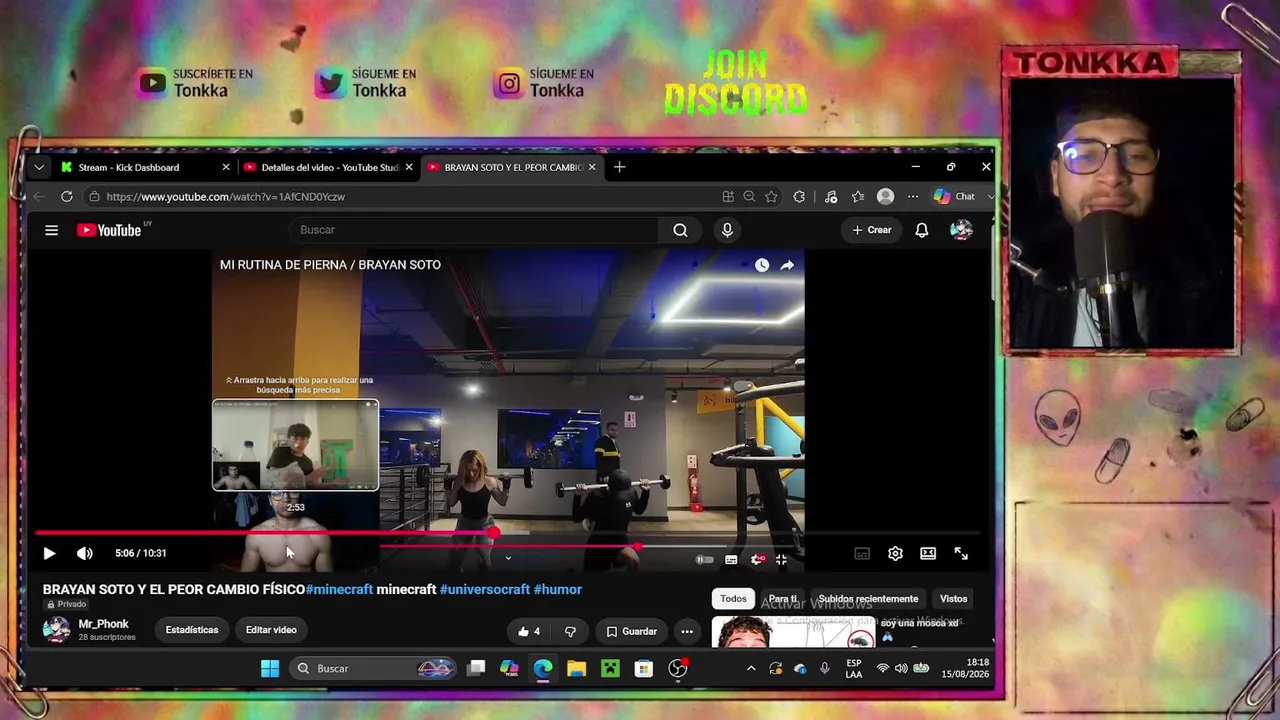Share the video using the arrow icon
This screenshot has width=1280, height=720.
(787, 265)
